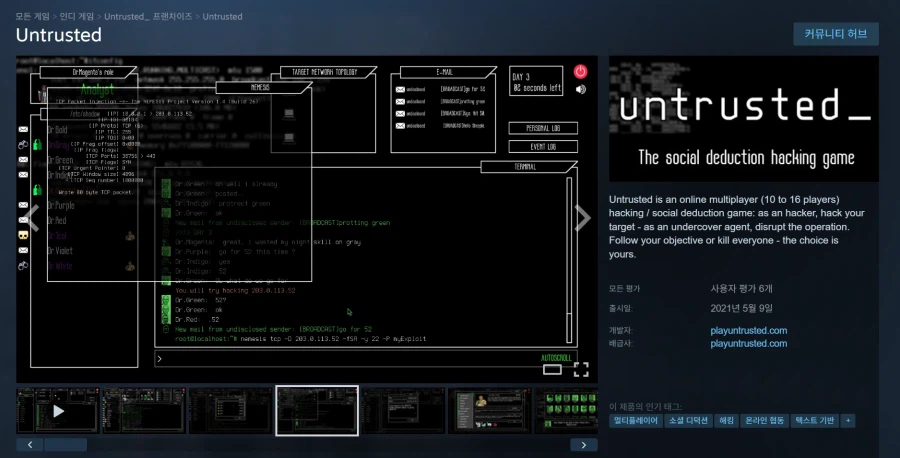Open the envelope for "go for 52" email

point(400,90)
